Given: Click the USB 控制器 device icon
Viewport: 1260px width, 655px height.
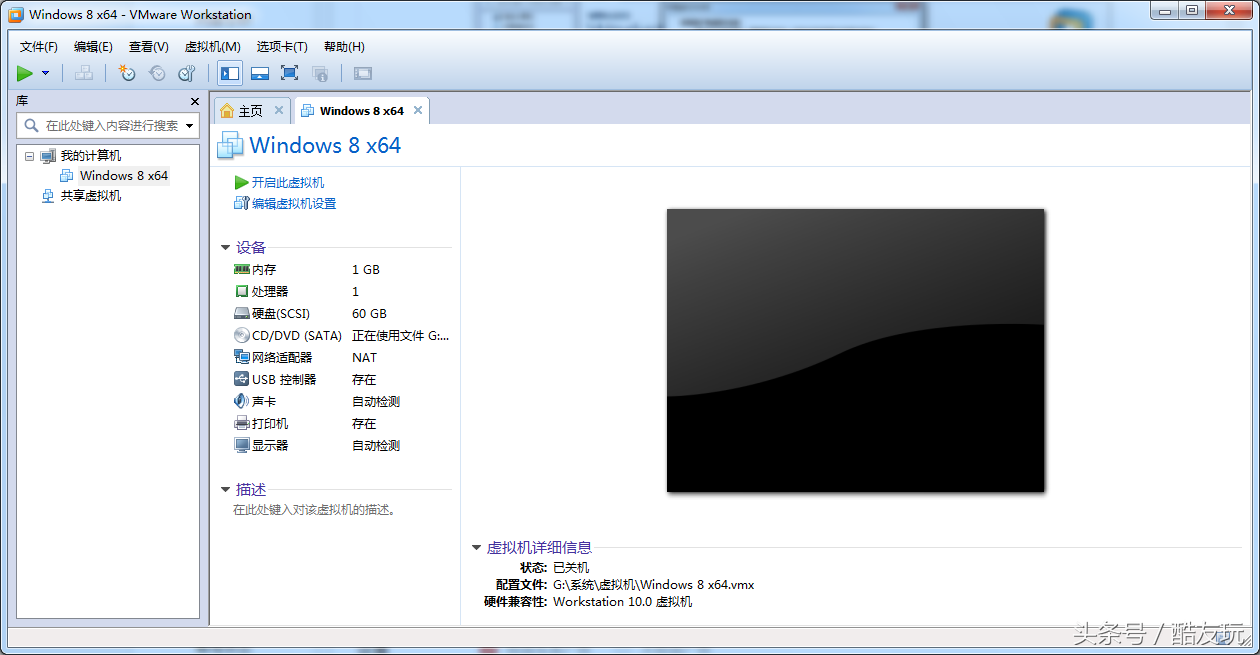Looking at the screenshot, I should tap(241, 380).
